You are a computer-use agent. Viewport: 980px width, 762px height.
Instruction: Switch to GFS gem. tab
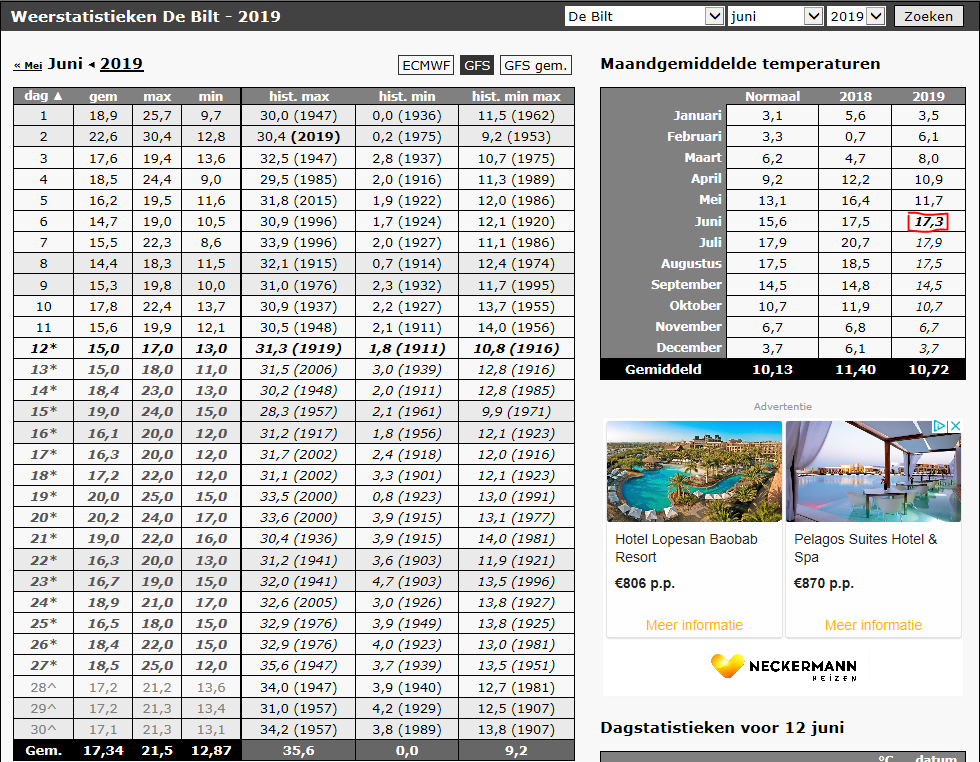(x=536, y=65)
